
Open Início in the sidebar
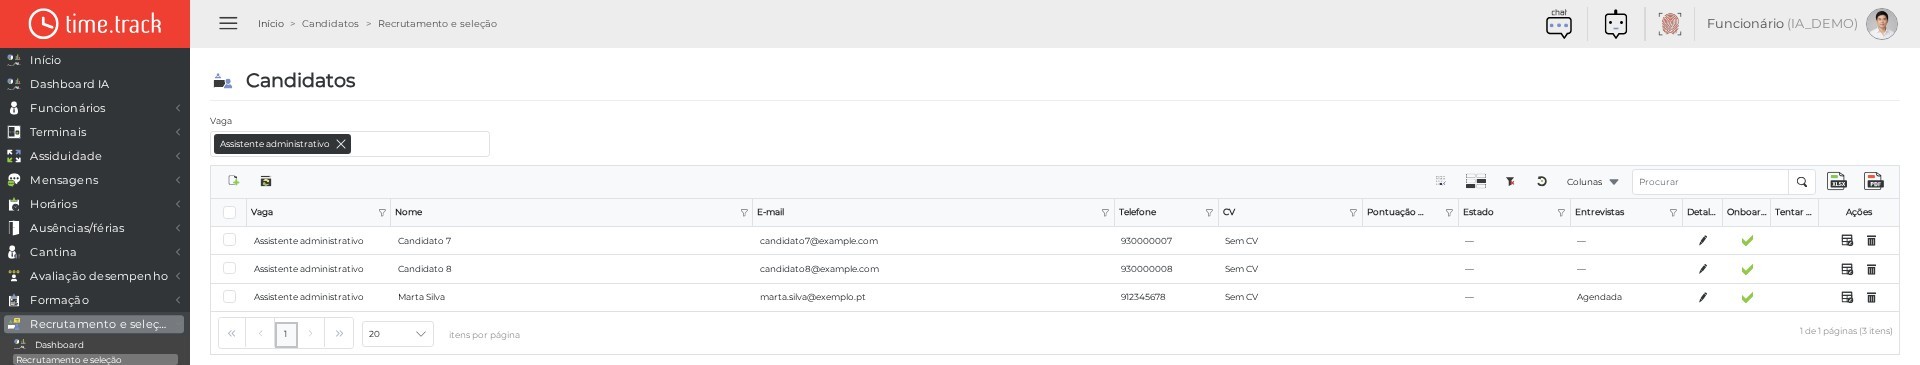coord(95,60)
